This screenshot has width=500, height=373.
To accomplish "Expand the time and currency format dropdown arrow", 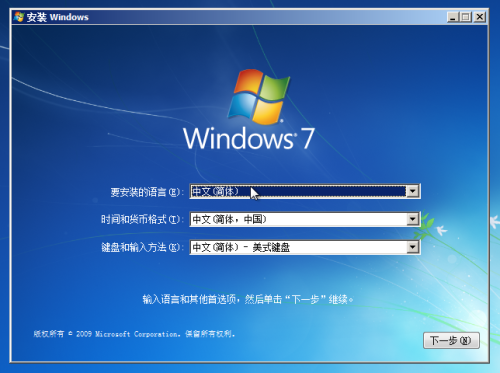I will click(x=413, y=219).
